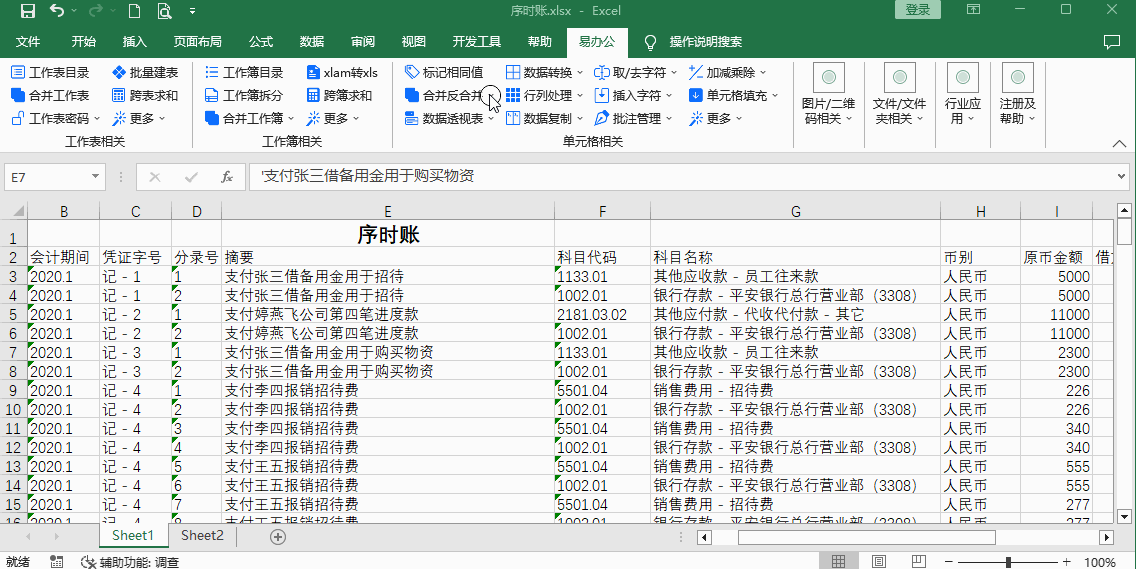
Task: Switch to Page Layout view in status bar
Action: 878,562
